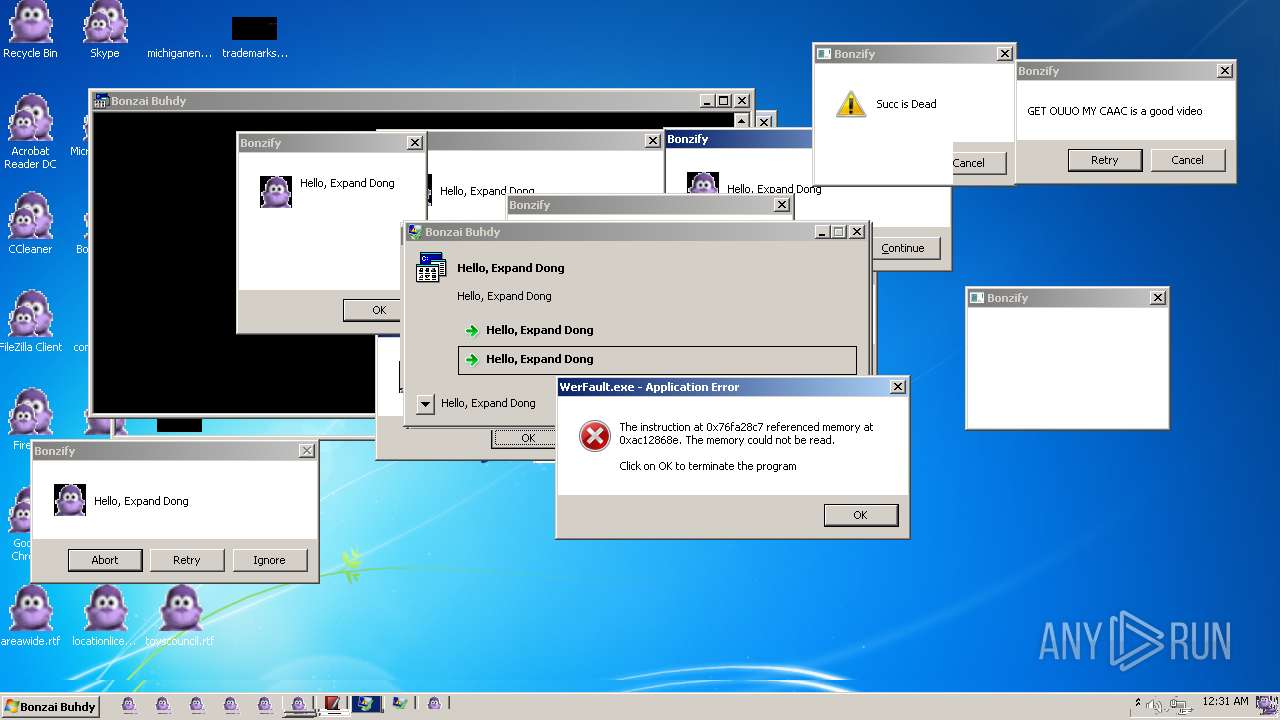Image resolution: width=1280 pixels, height=720 pixels.
Task: Click the red error icon in WerFault dialog
Action: point(595,435)
